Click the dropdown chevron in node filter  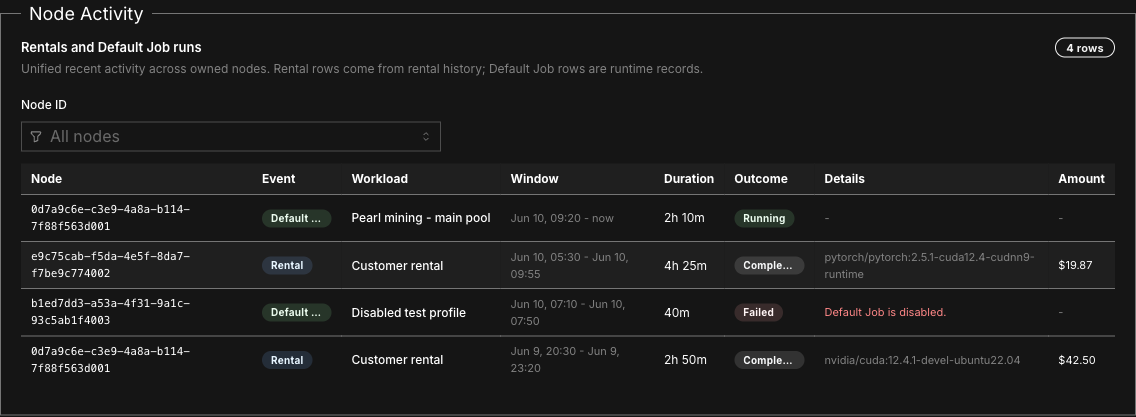pyautogui.click(x=426, y=137)
